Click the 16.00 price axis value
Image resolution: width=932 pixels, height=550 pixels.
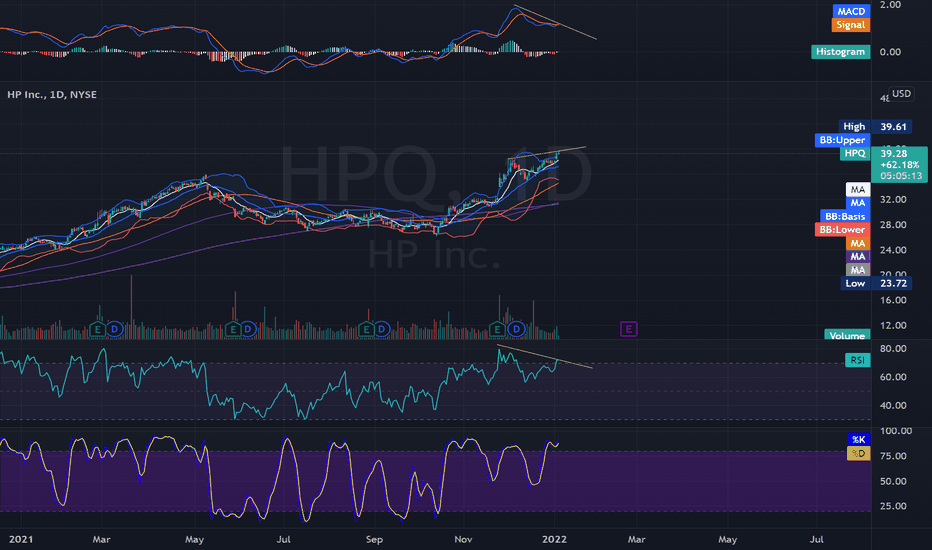893,300
